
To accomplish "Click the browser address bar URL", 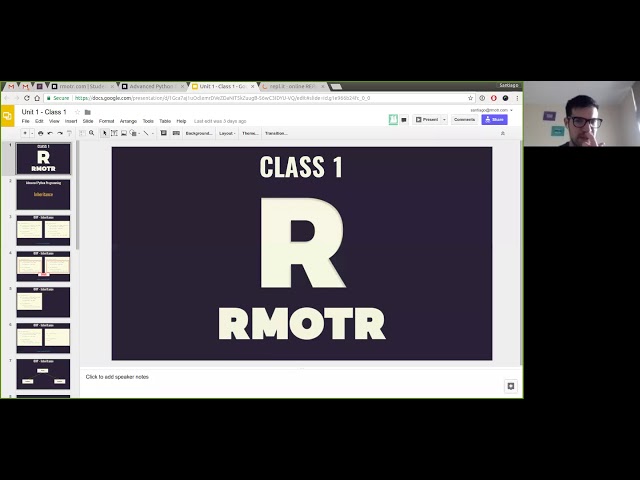I will 222,98.
